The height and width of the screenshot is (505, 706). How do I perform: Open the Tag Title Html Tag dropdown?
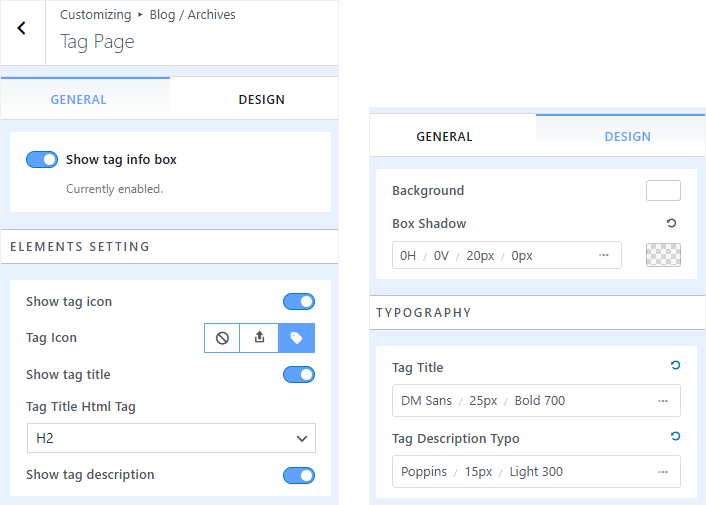[171, 438]
